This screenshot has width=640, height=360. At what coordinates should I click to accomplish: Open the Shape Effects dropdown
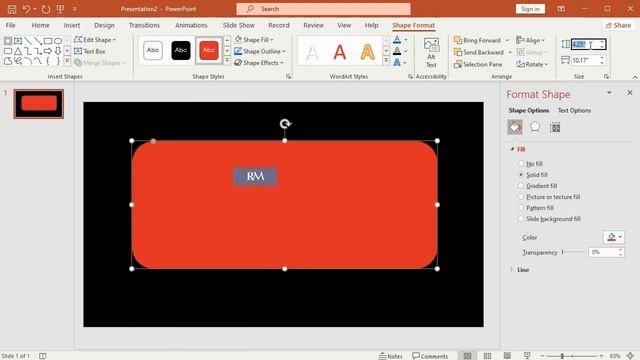(x=259, y=63)
